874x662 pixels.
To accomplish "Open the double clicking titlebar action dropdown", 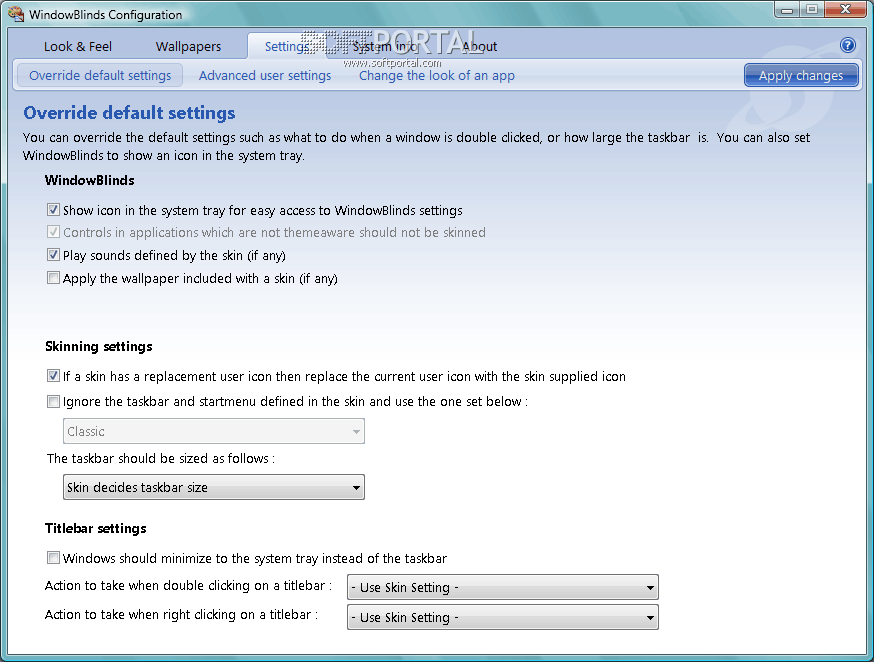I will pos(502,587).
